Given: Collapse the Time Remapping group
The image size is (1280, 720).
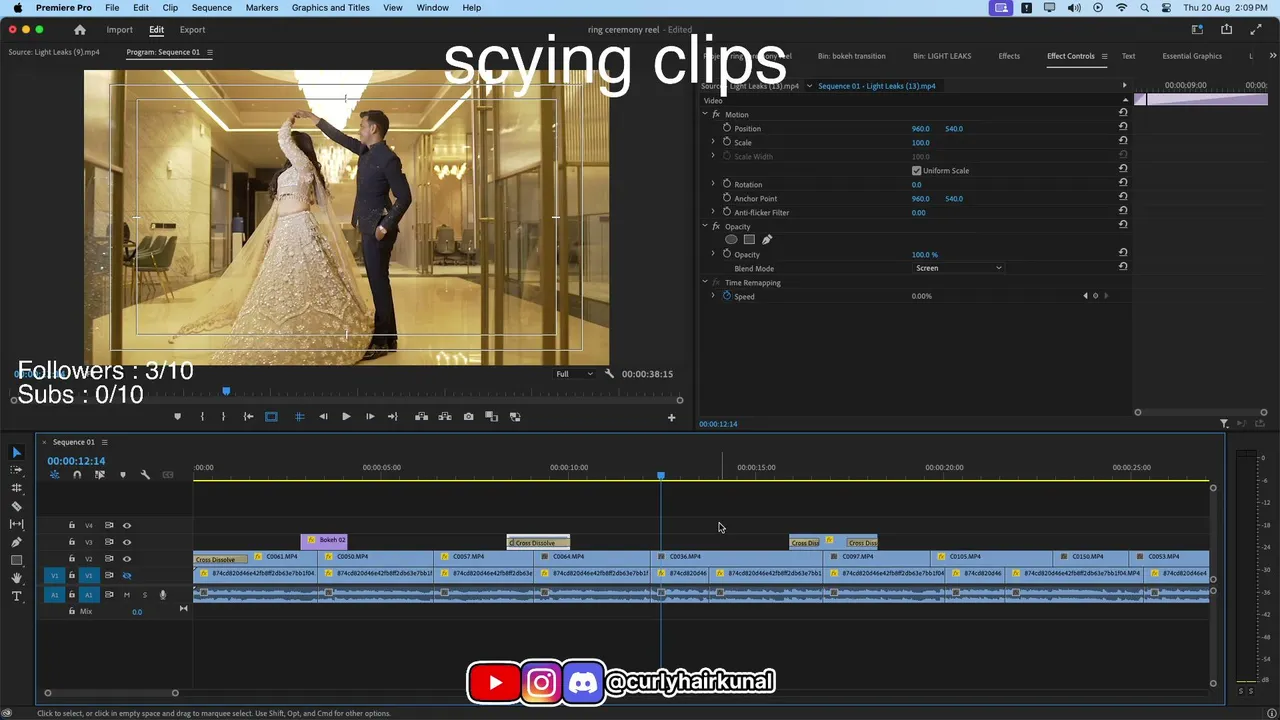Looking at the screenshot, I should click(x=704, y=282).
